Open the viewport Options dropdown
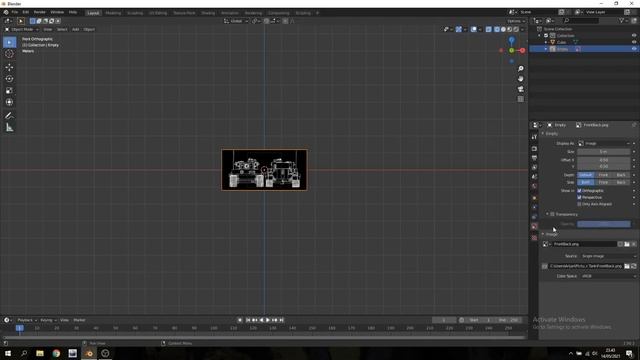This screenshot has width=640, height=360. (516, 21)
